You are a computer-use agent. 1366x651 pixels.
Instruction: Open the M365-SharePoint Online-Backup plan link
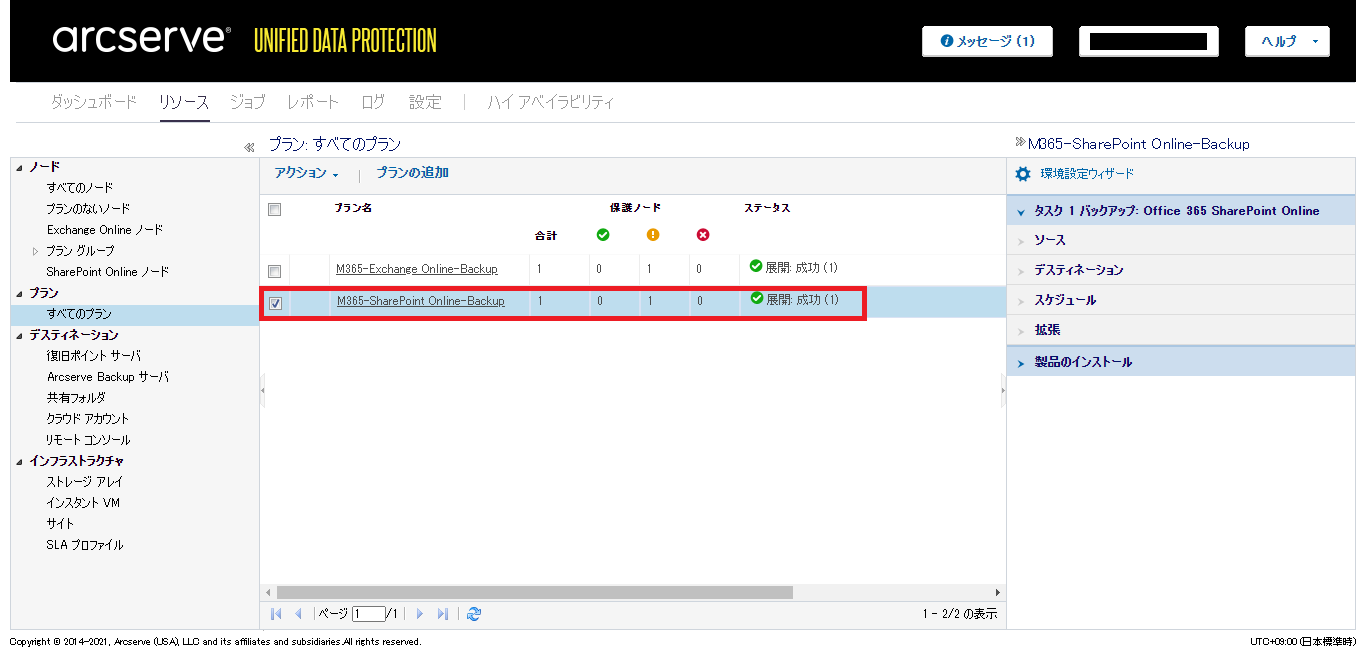[421, 301]
